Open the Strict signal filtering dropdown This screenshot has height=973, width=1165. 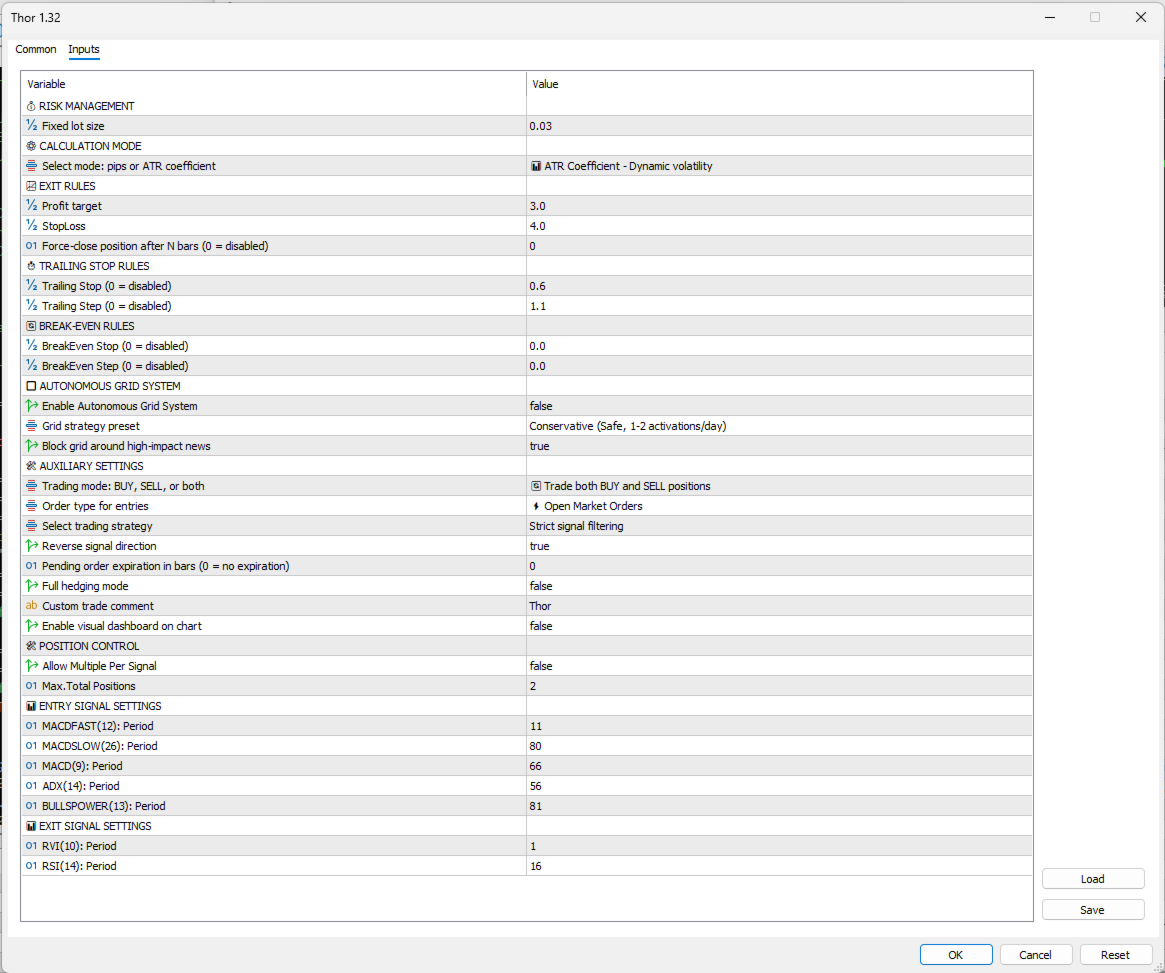[779, 526]
